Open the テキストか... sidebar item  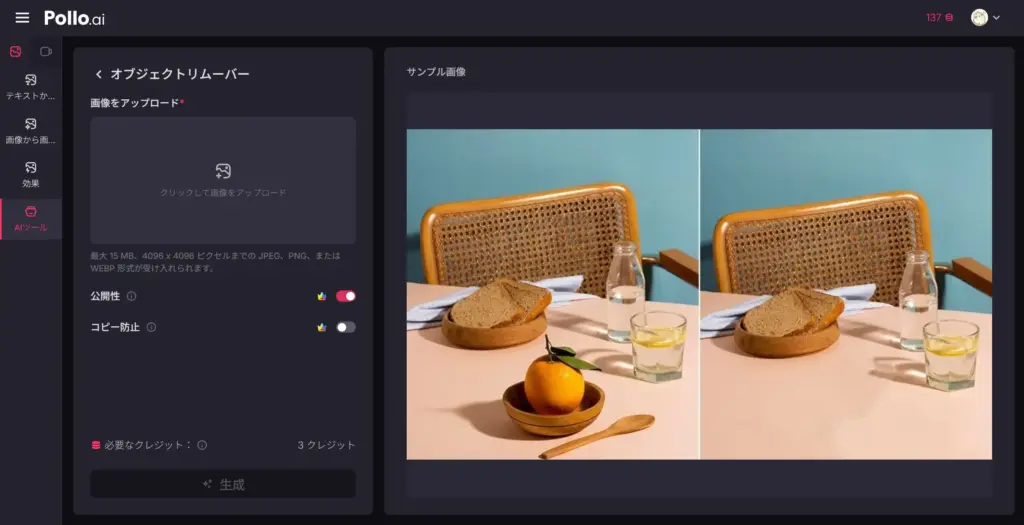coord(31,88)
